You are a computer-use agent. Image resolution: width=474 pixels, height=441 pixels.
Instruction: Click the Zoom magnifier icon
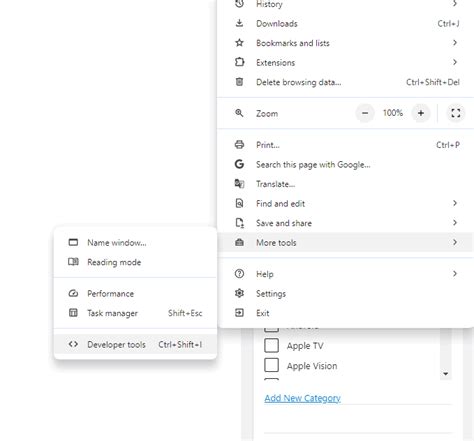point(239,113)
